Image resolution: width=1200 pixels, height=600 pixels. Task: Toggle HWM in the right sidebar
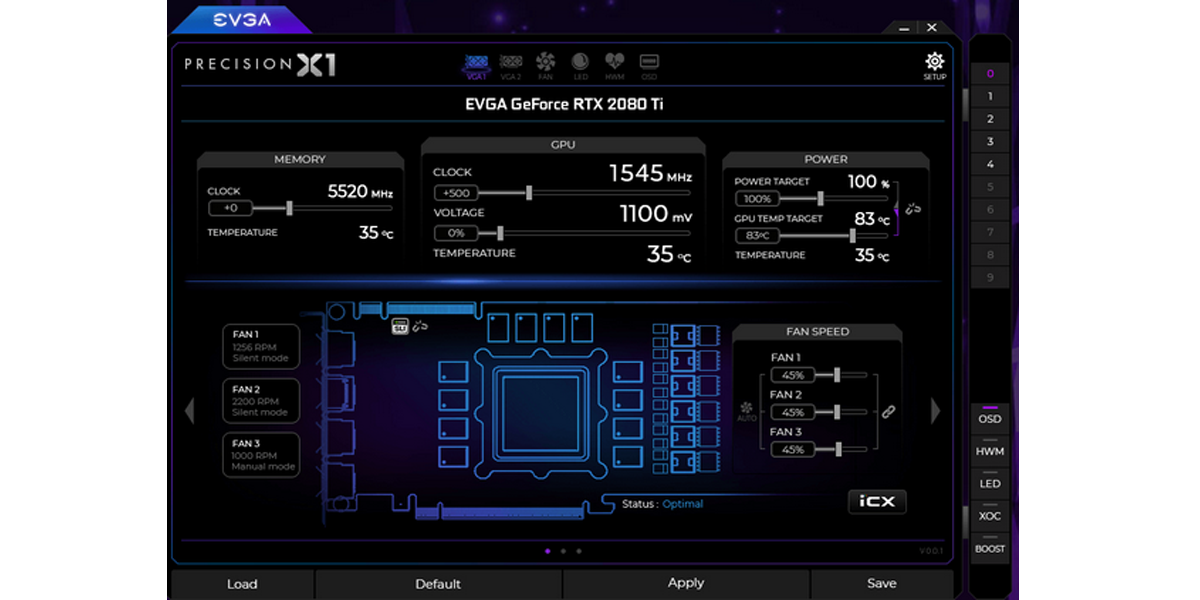click(990, 452)
